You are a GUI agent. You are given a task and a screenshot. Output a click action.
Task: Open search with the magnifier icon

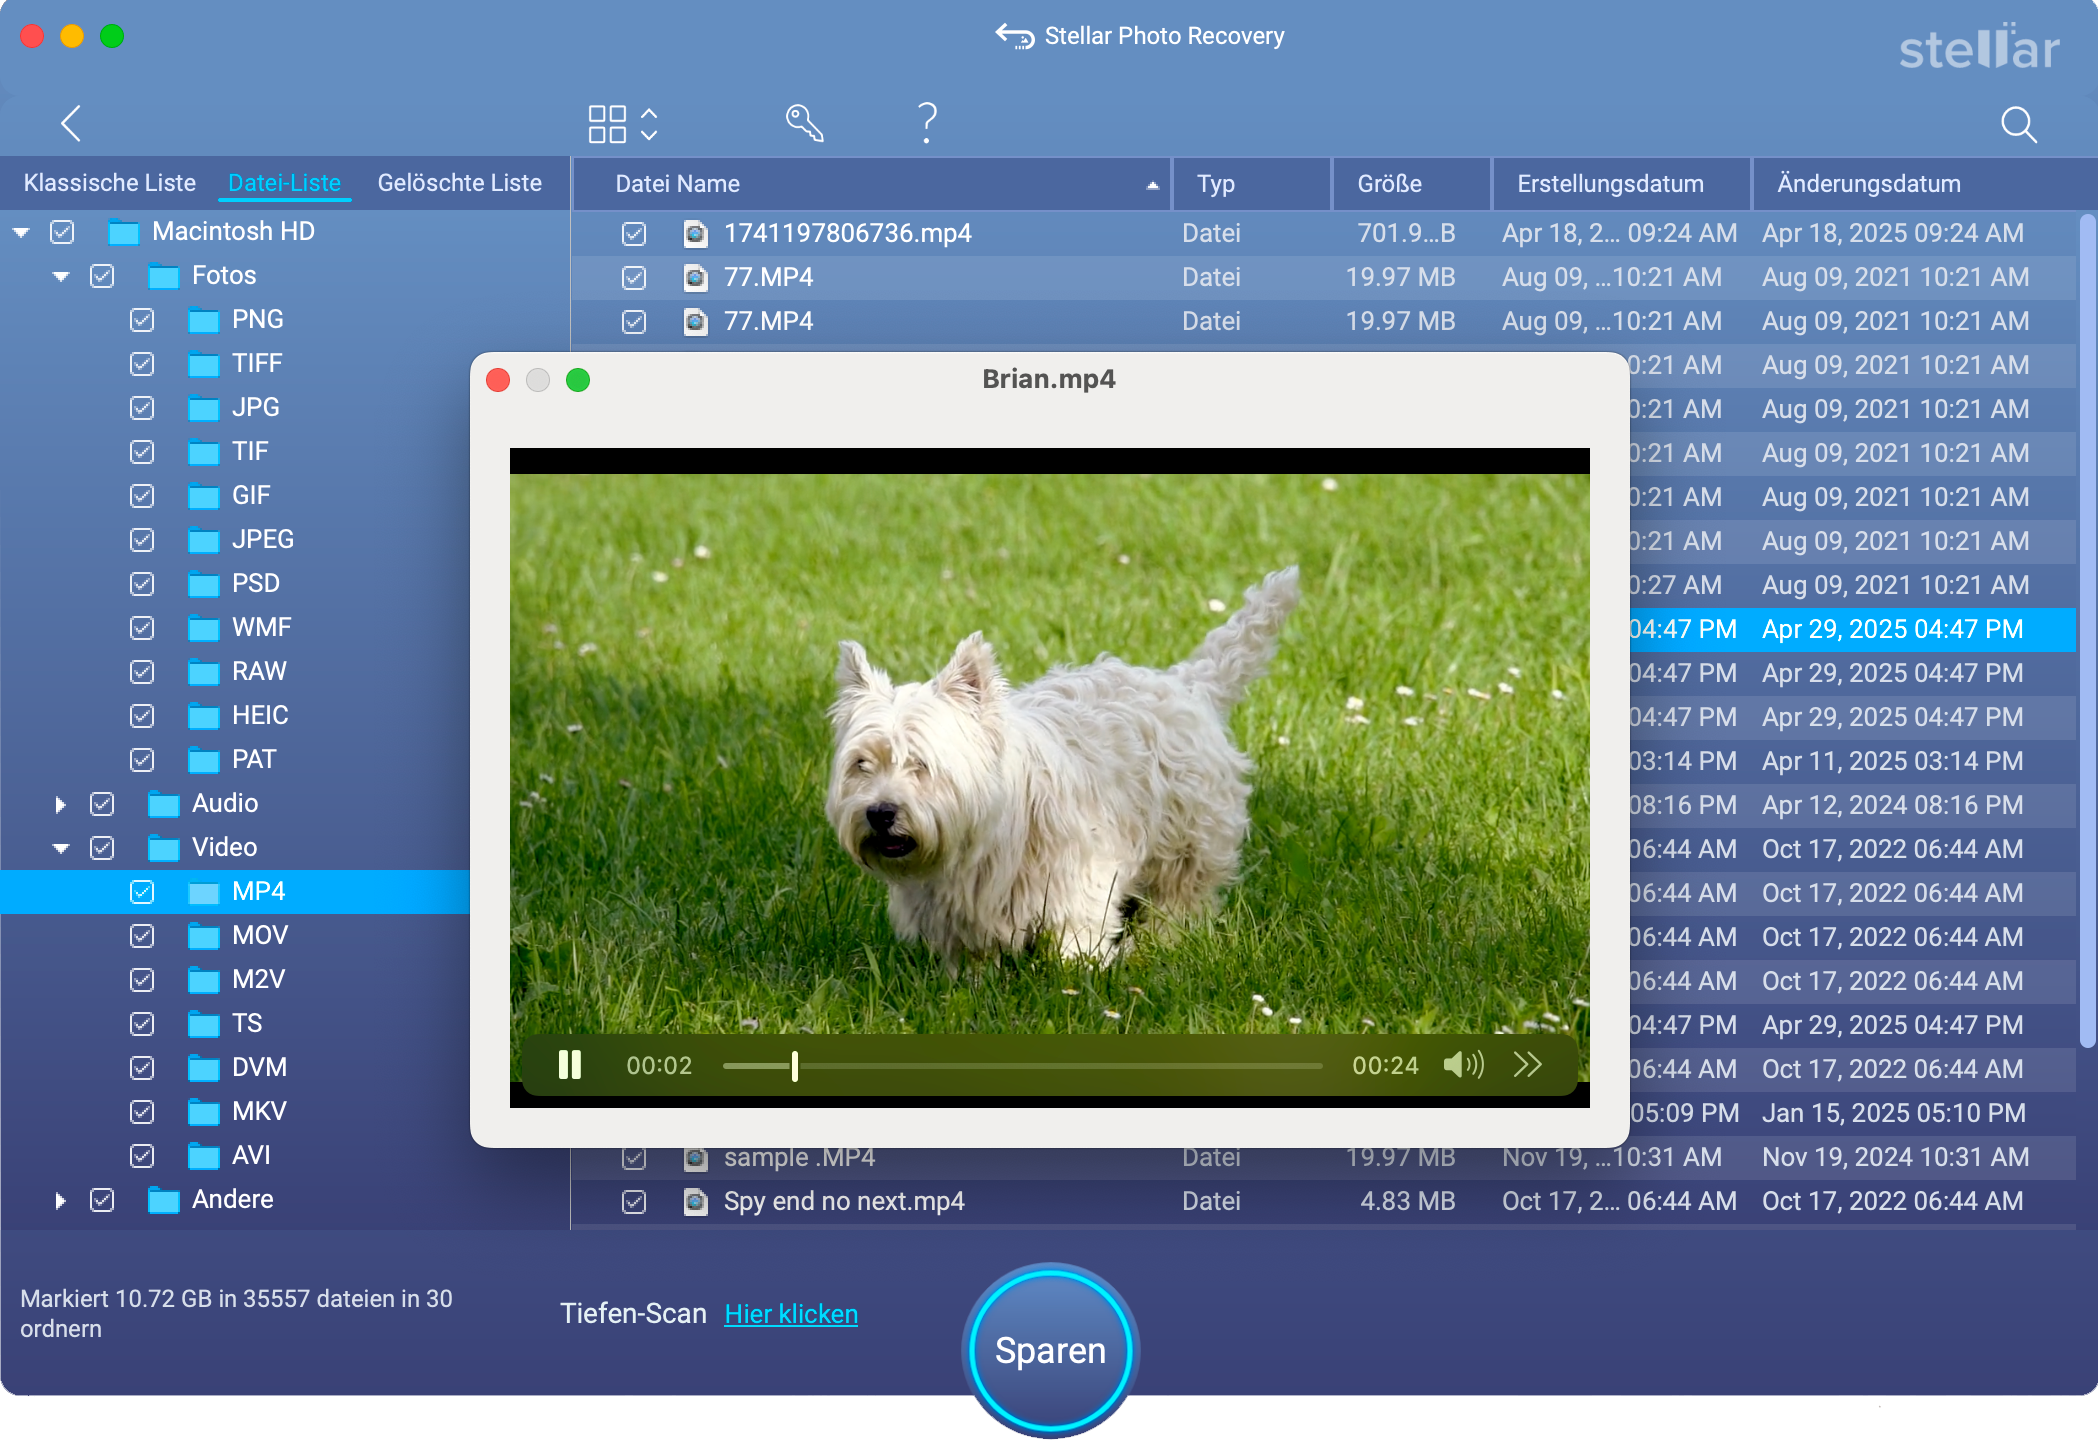click(x=2018, y=124)
